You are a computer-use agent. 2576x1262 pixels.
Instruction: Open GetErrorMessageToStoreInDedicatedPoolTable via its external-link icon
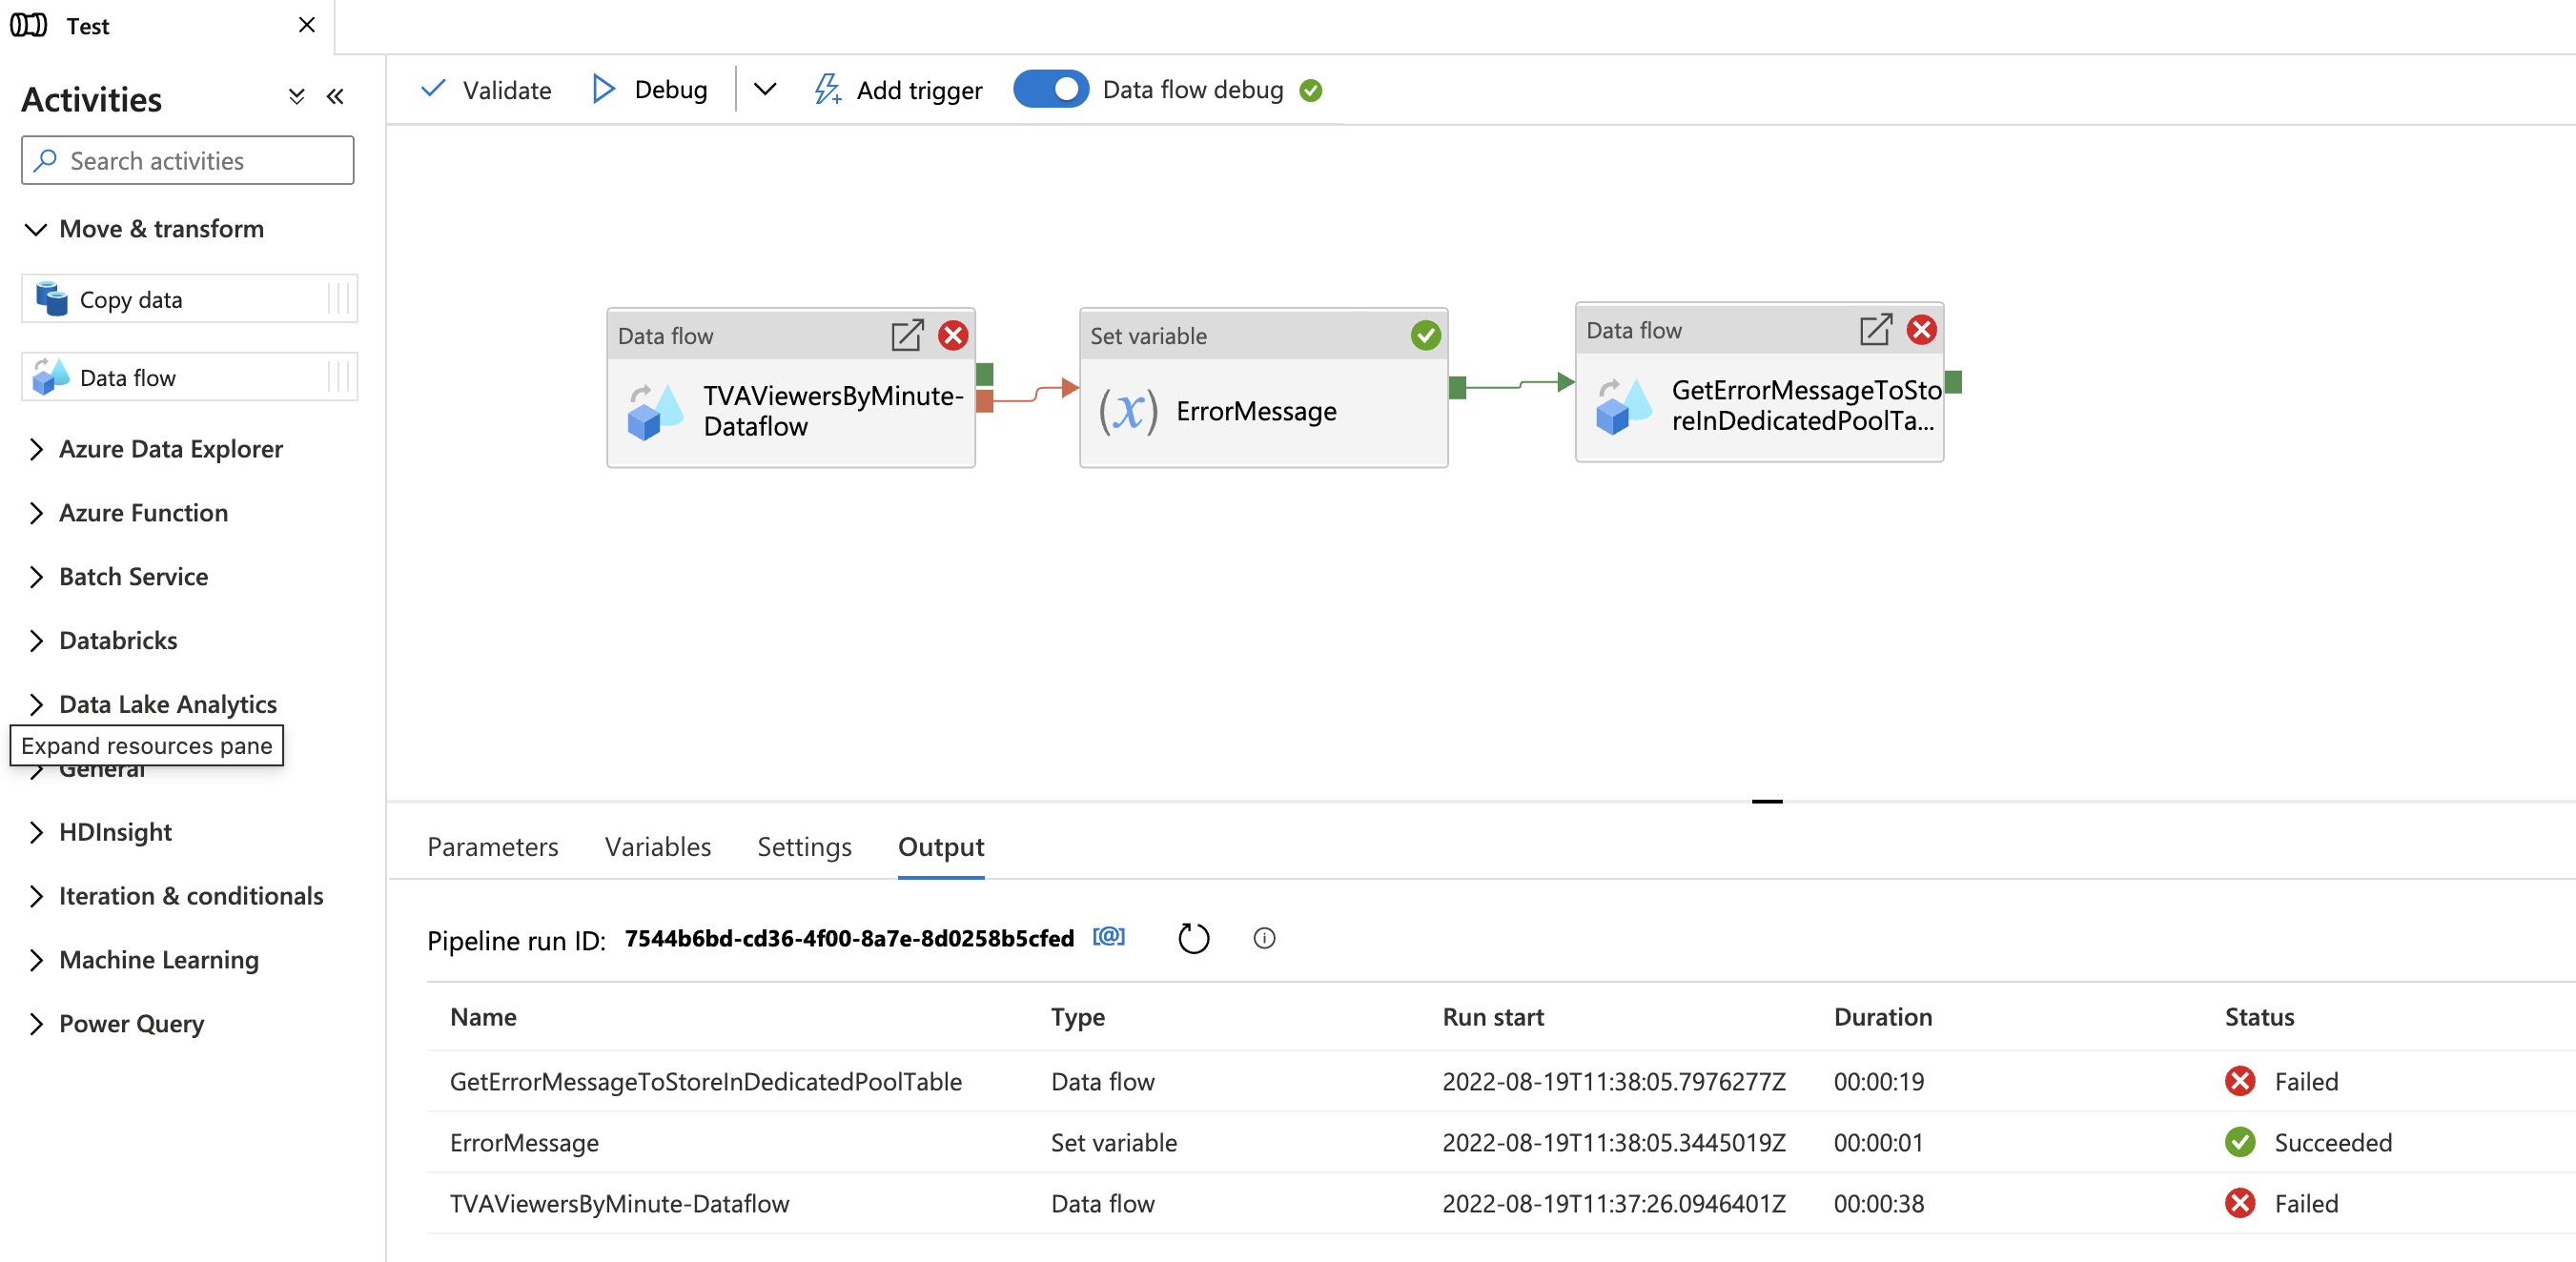1876,329
